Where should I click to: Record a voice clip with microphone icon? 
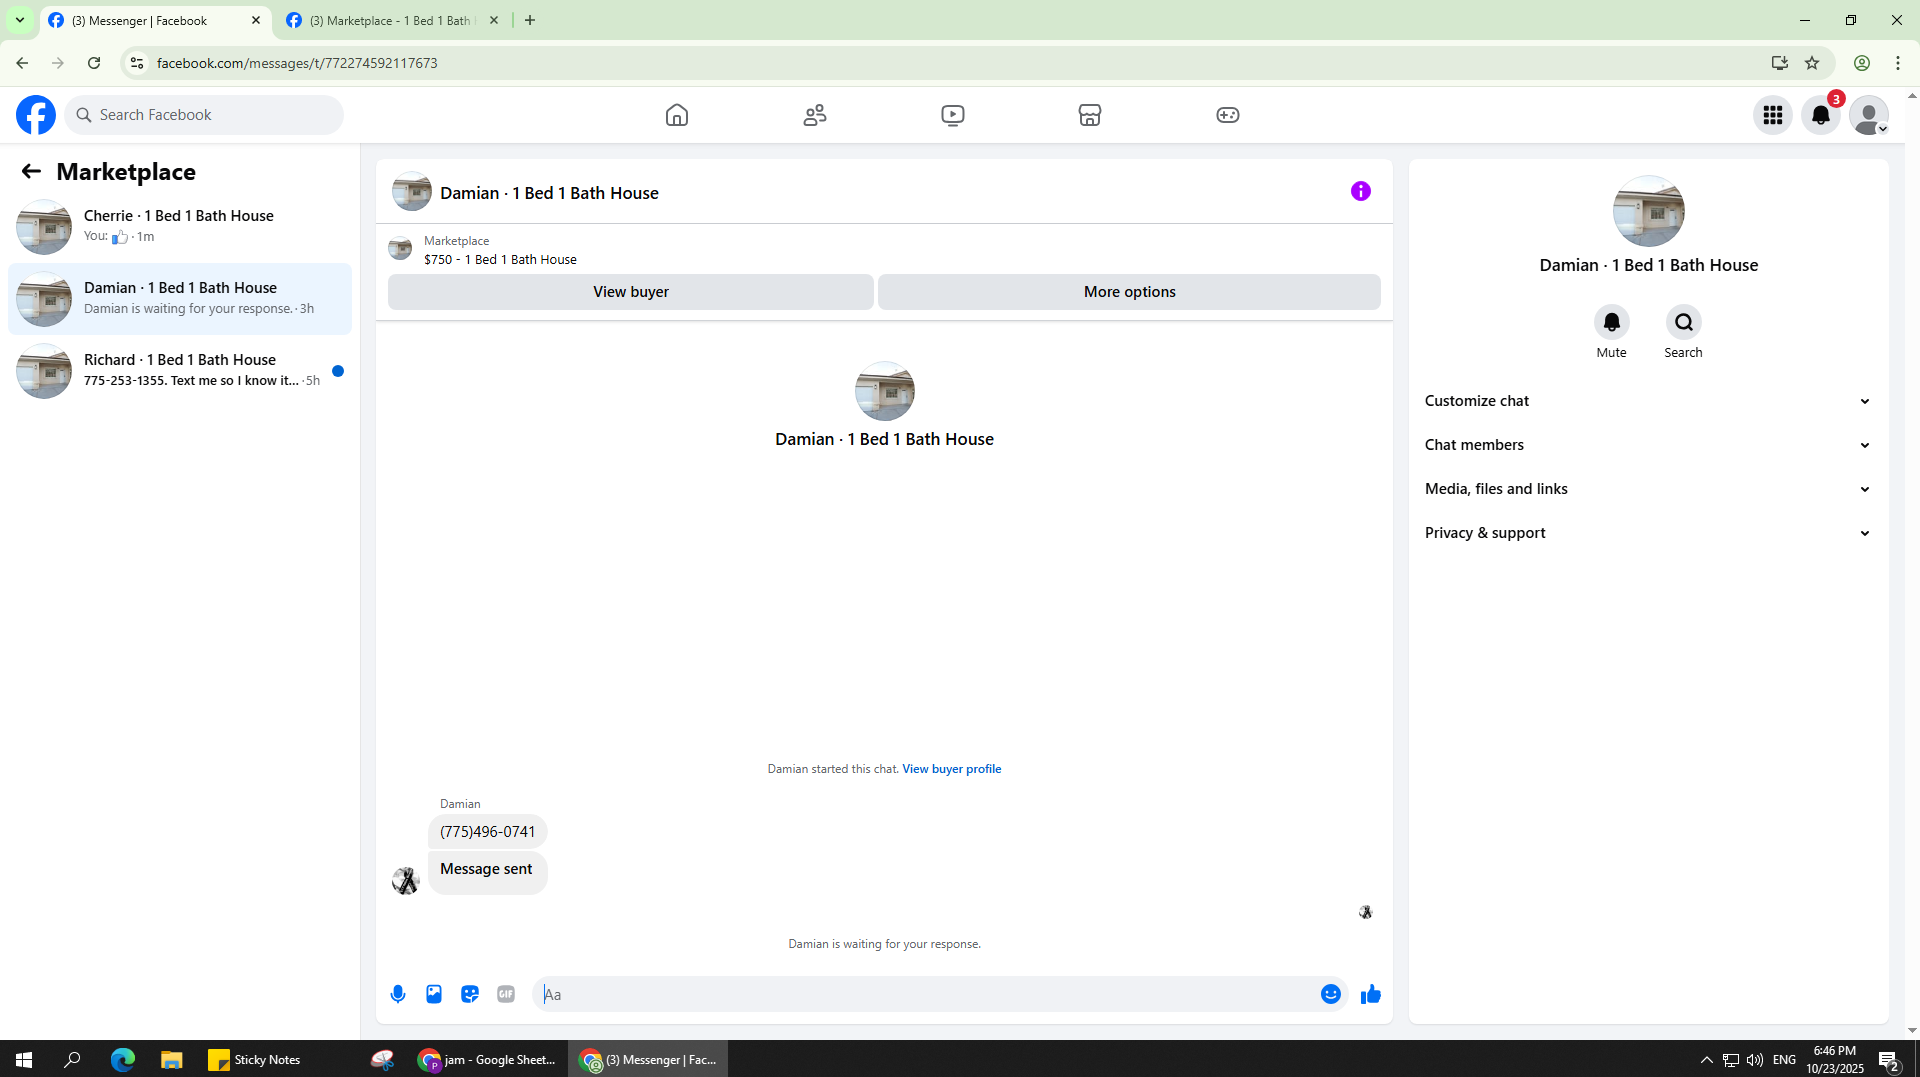pyautogui.click(x=398, y=994)
